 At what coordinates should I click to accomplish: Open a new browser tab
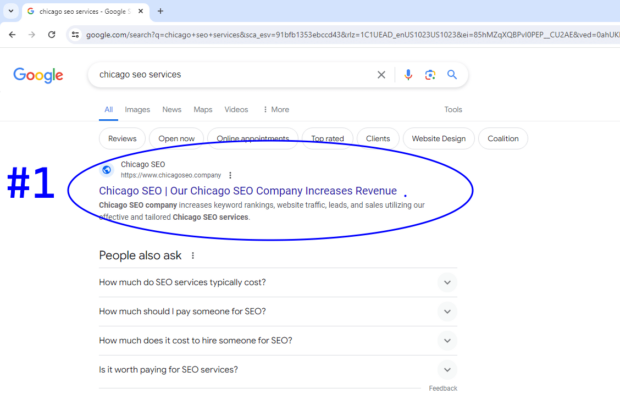click(160, 11)
